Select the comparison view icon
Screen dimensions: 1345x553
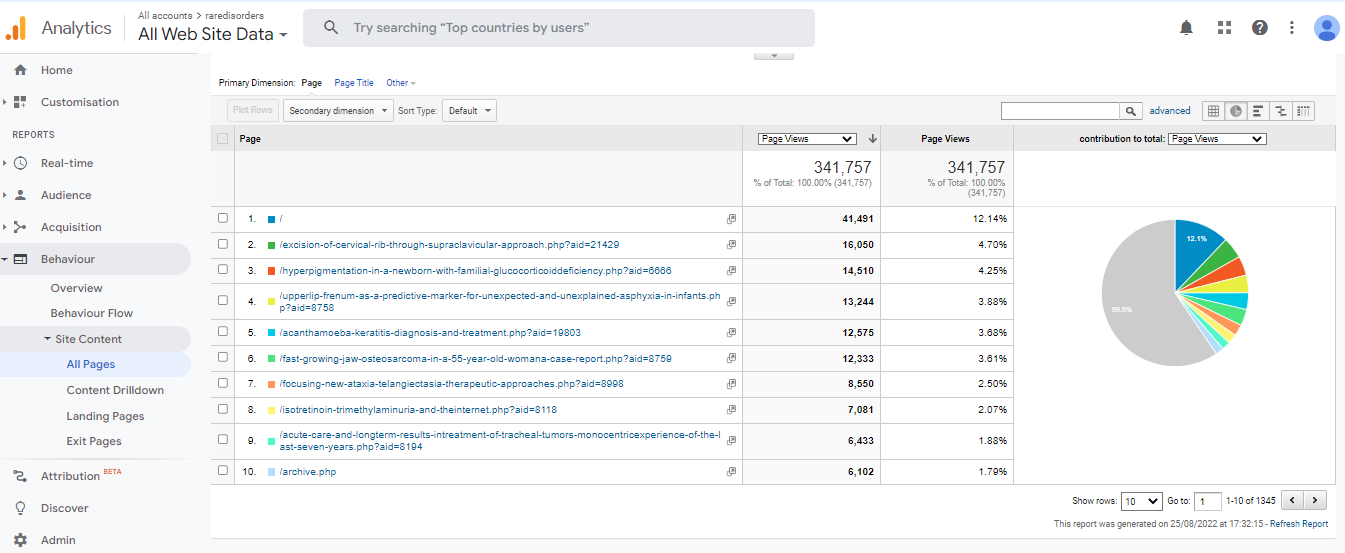pos(1281,111)
